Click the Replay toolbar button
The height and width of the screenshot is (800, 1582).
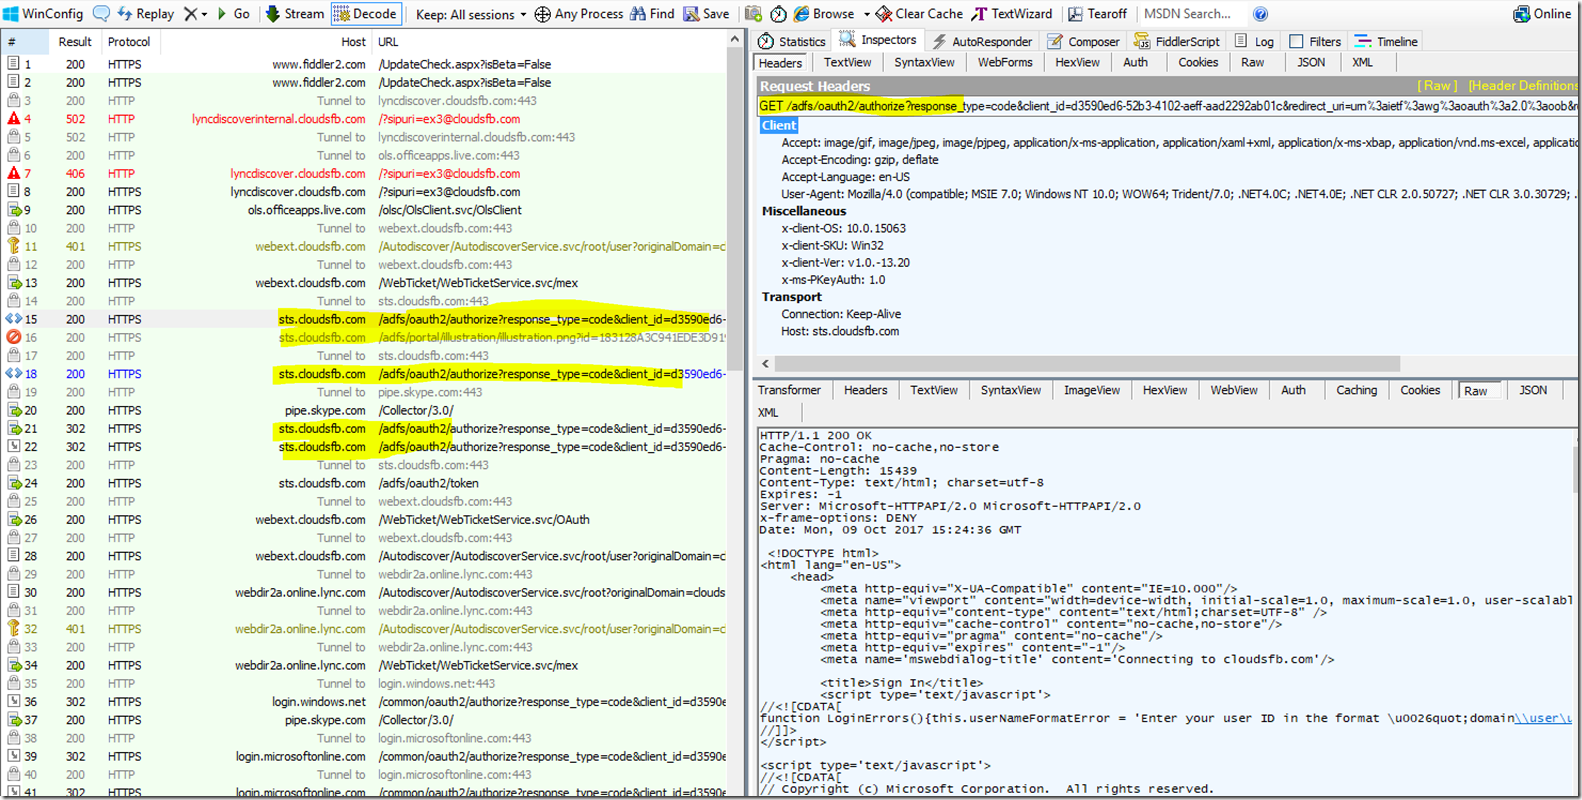[146, 14]
